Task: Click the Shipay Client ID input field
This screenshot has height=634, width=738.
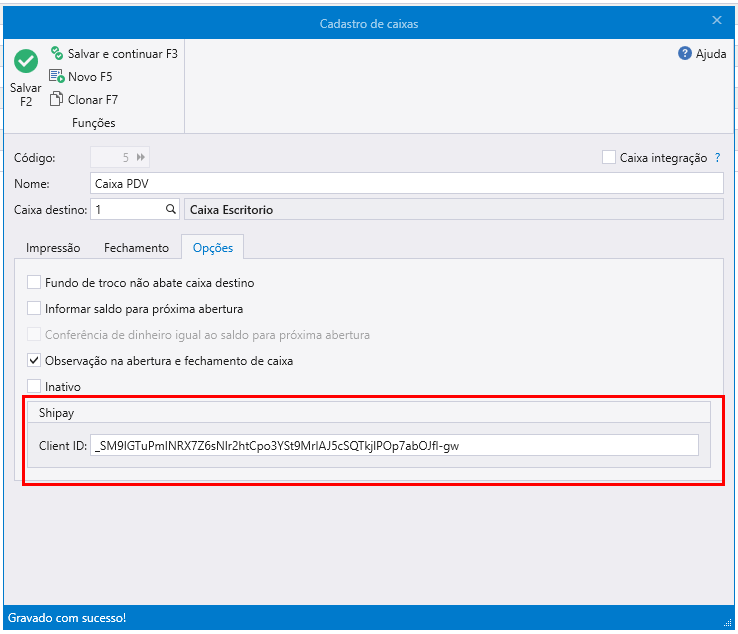Action: pos(394,446)
